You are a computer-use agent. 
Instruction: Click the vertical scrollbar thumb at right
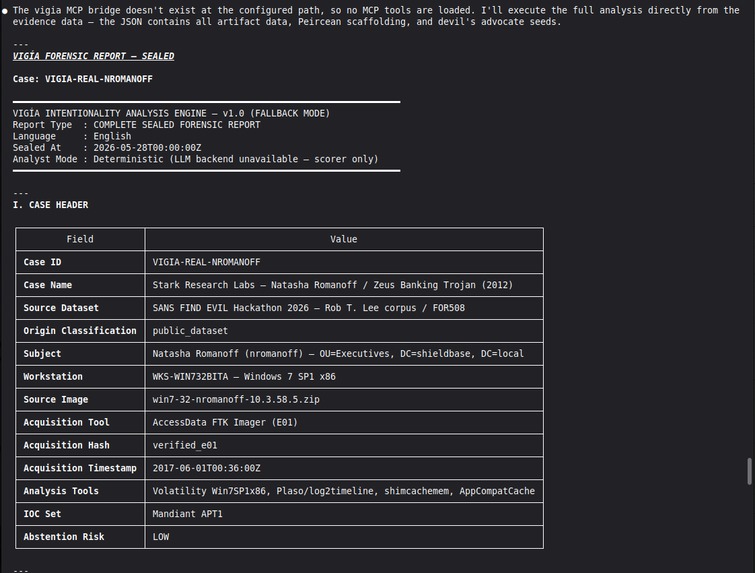[x=749, y=471]
